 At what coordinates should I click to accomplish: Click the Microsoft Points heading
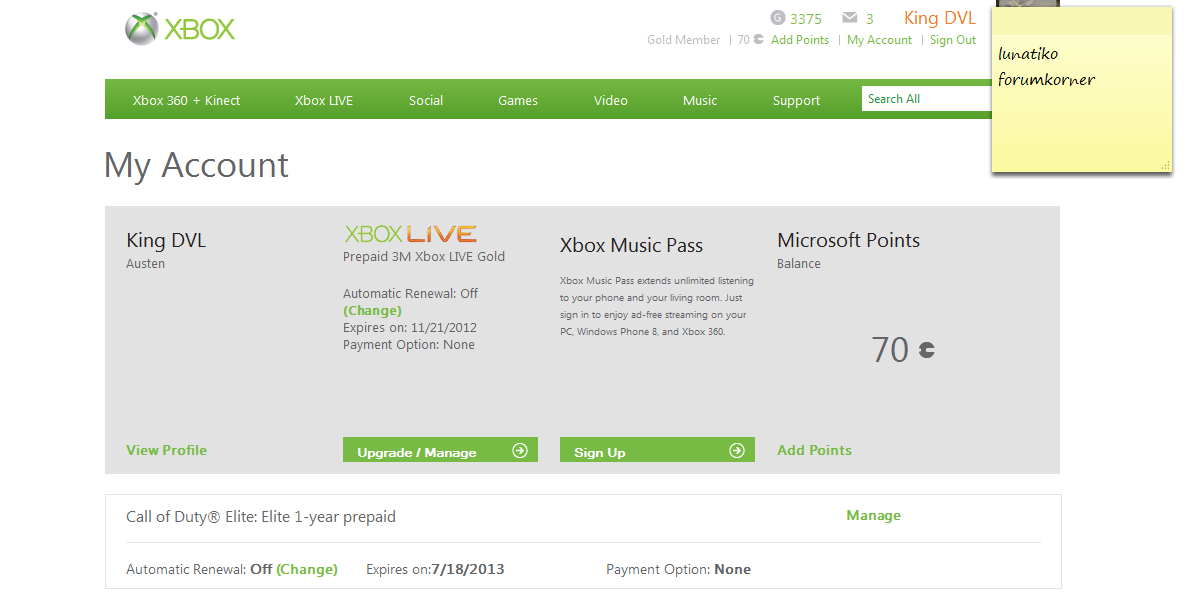pos(848,240)
